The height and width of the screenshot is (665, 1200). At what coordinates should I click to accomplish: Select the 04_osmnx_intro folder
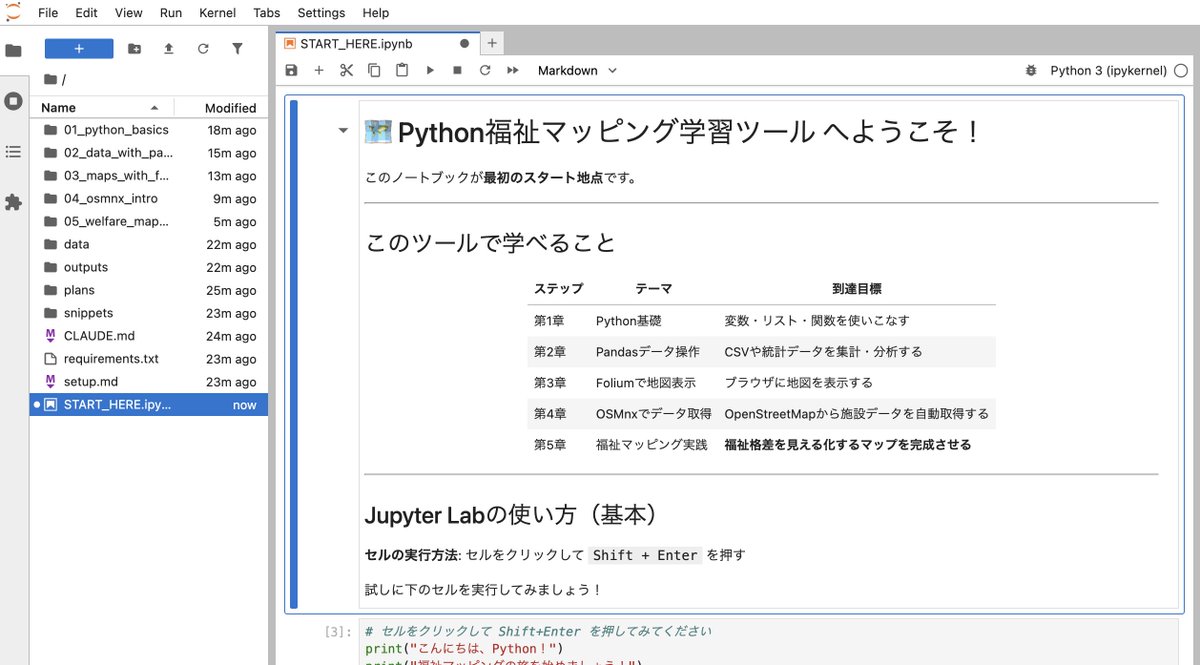click(x=149, y=199)
